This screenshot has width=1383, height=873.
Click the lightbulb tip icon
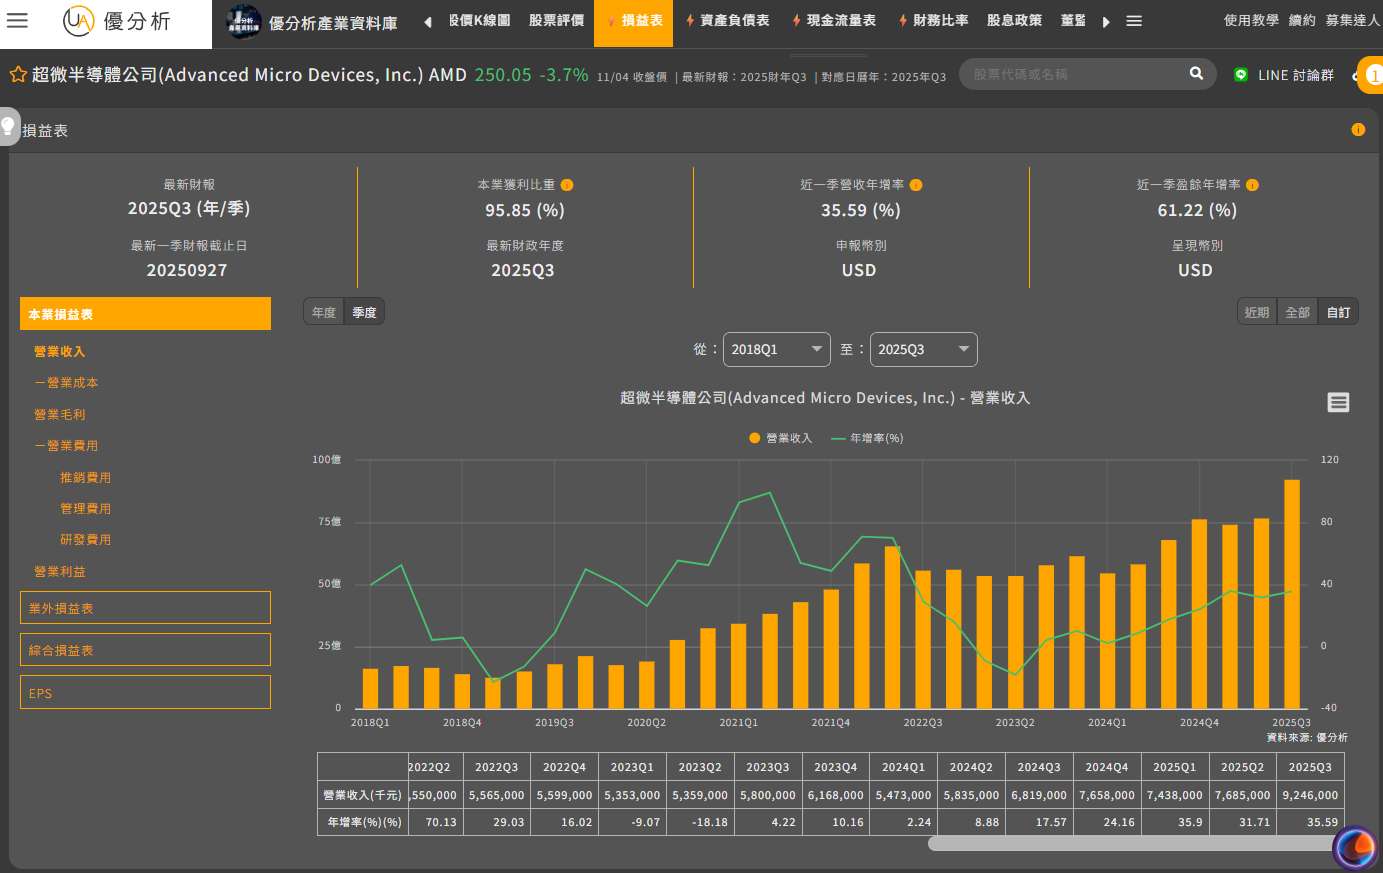click(8, 127)
